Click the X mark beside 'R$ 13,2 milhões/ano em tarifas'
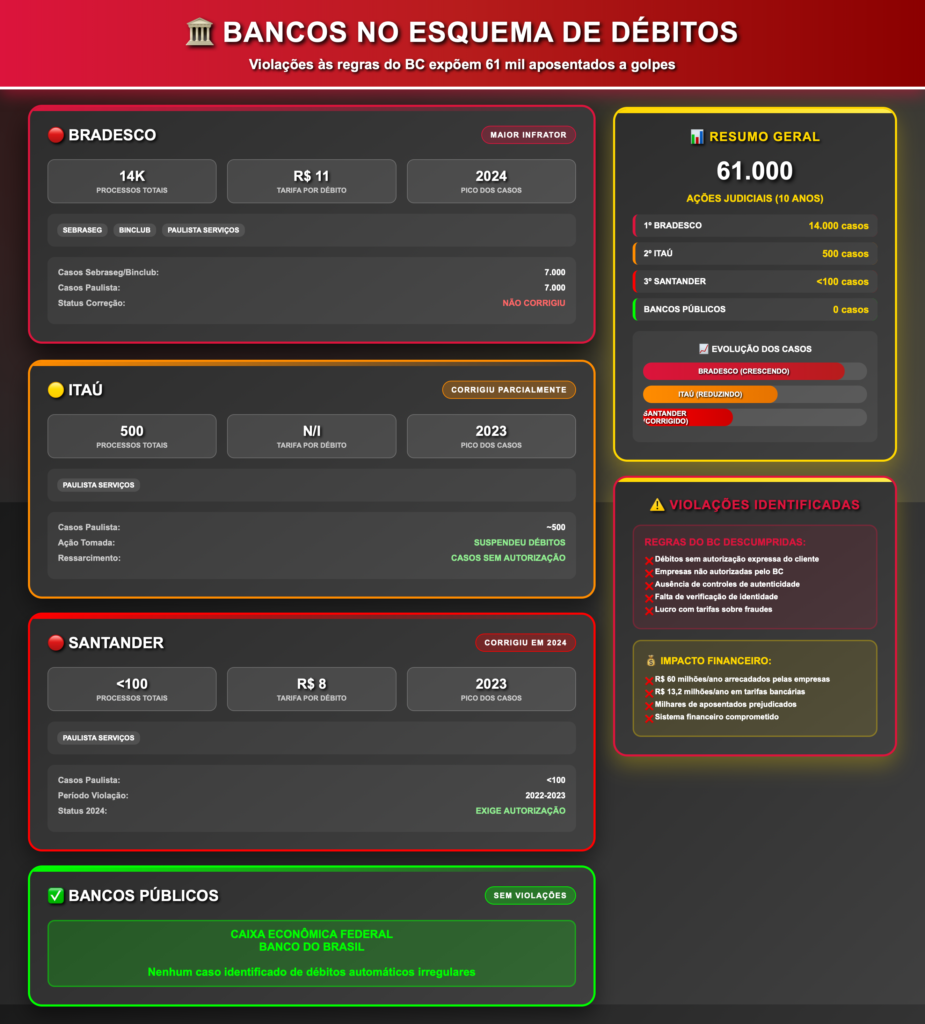 click(x=649, y=693)
